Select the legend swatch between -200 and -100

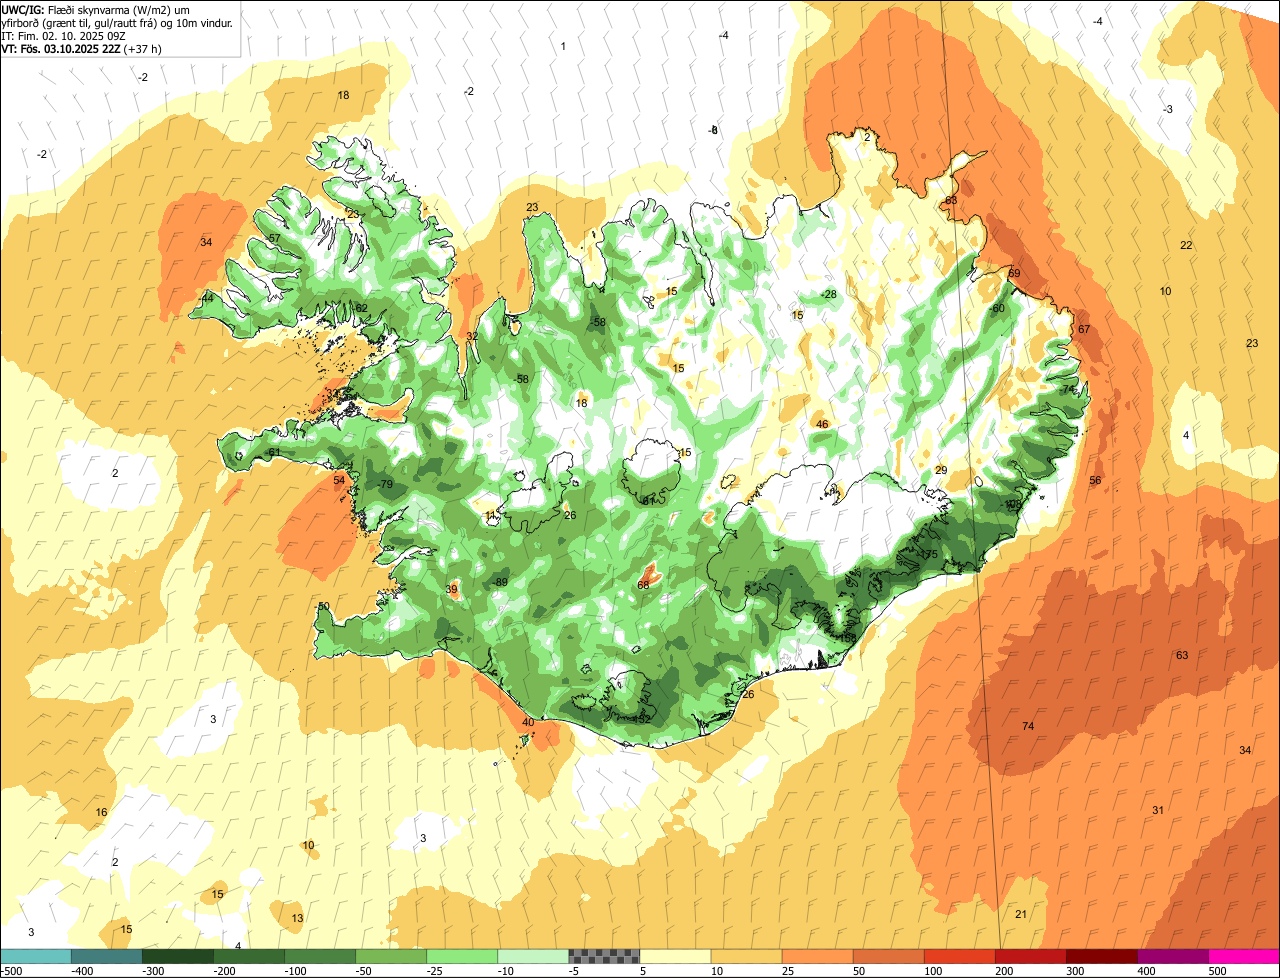tap(249, 955)
